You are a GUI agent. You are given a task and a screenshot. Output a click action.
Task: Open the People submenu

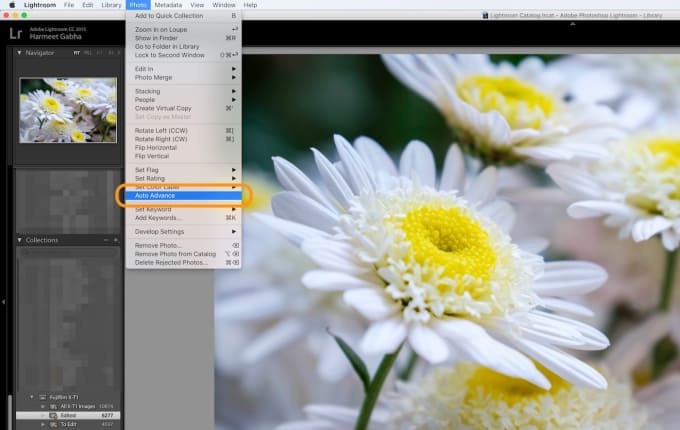183,100
